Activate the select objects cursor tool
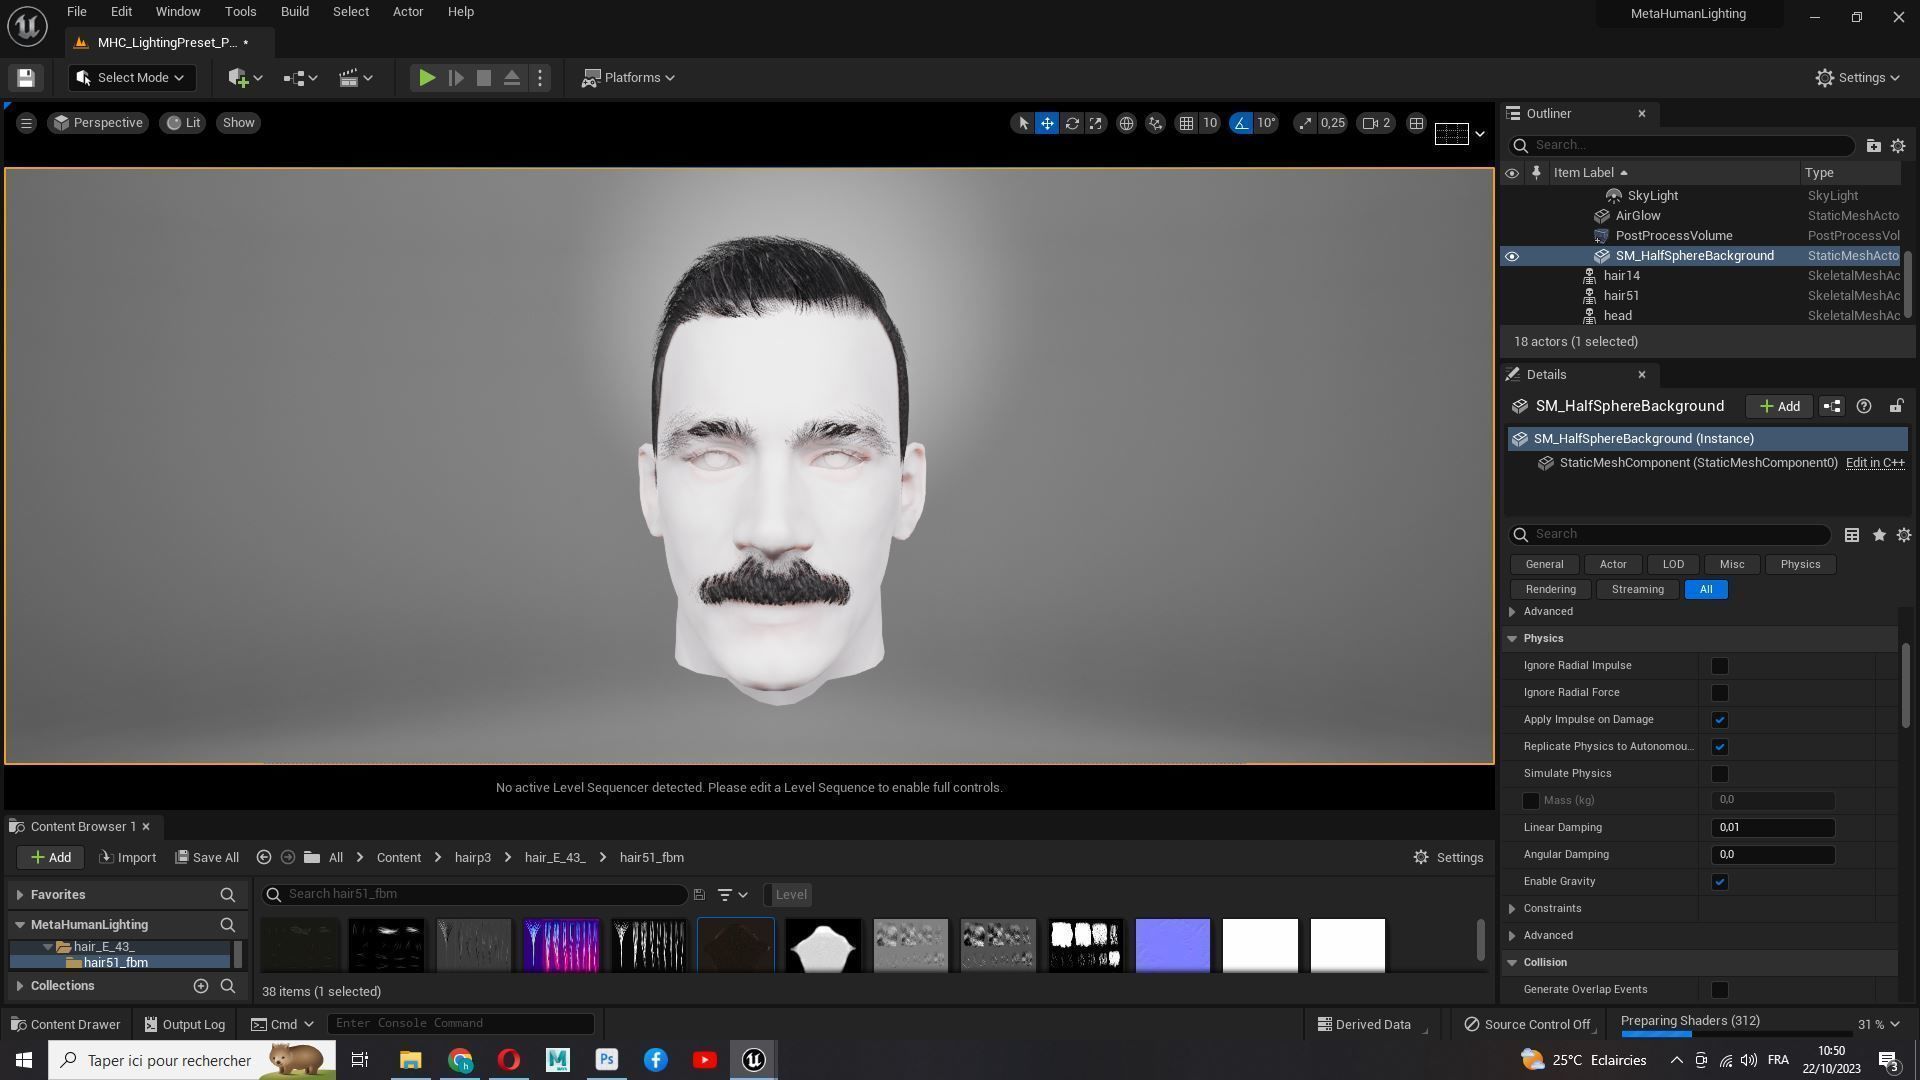 click(1022, 123)
